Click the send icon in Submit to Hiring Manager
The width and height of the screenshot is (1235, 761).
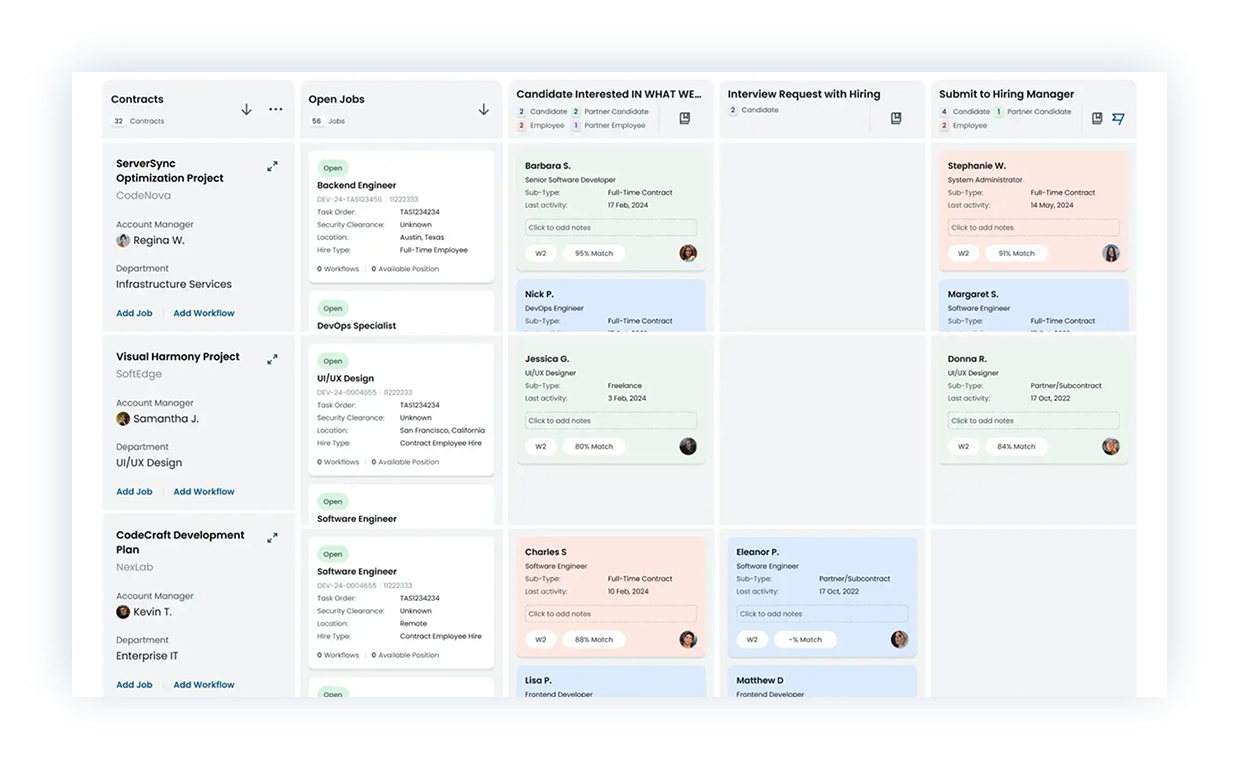pos(1118,118)
